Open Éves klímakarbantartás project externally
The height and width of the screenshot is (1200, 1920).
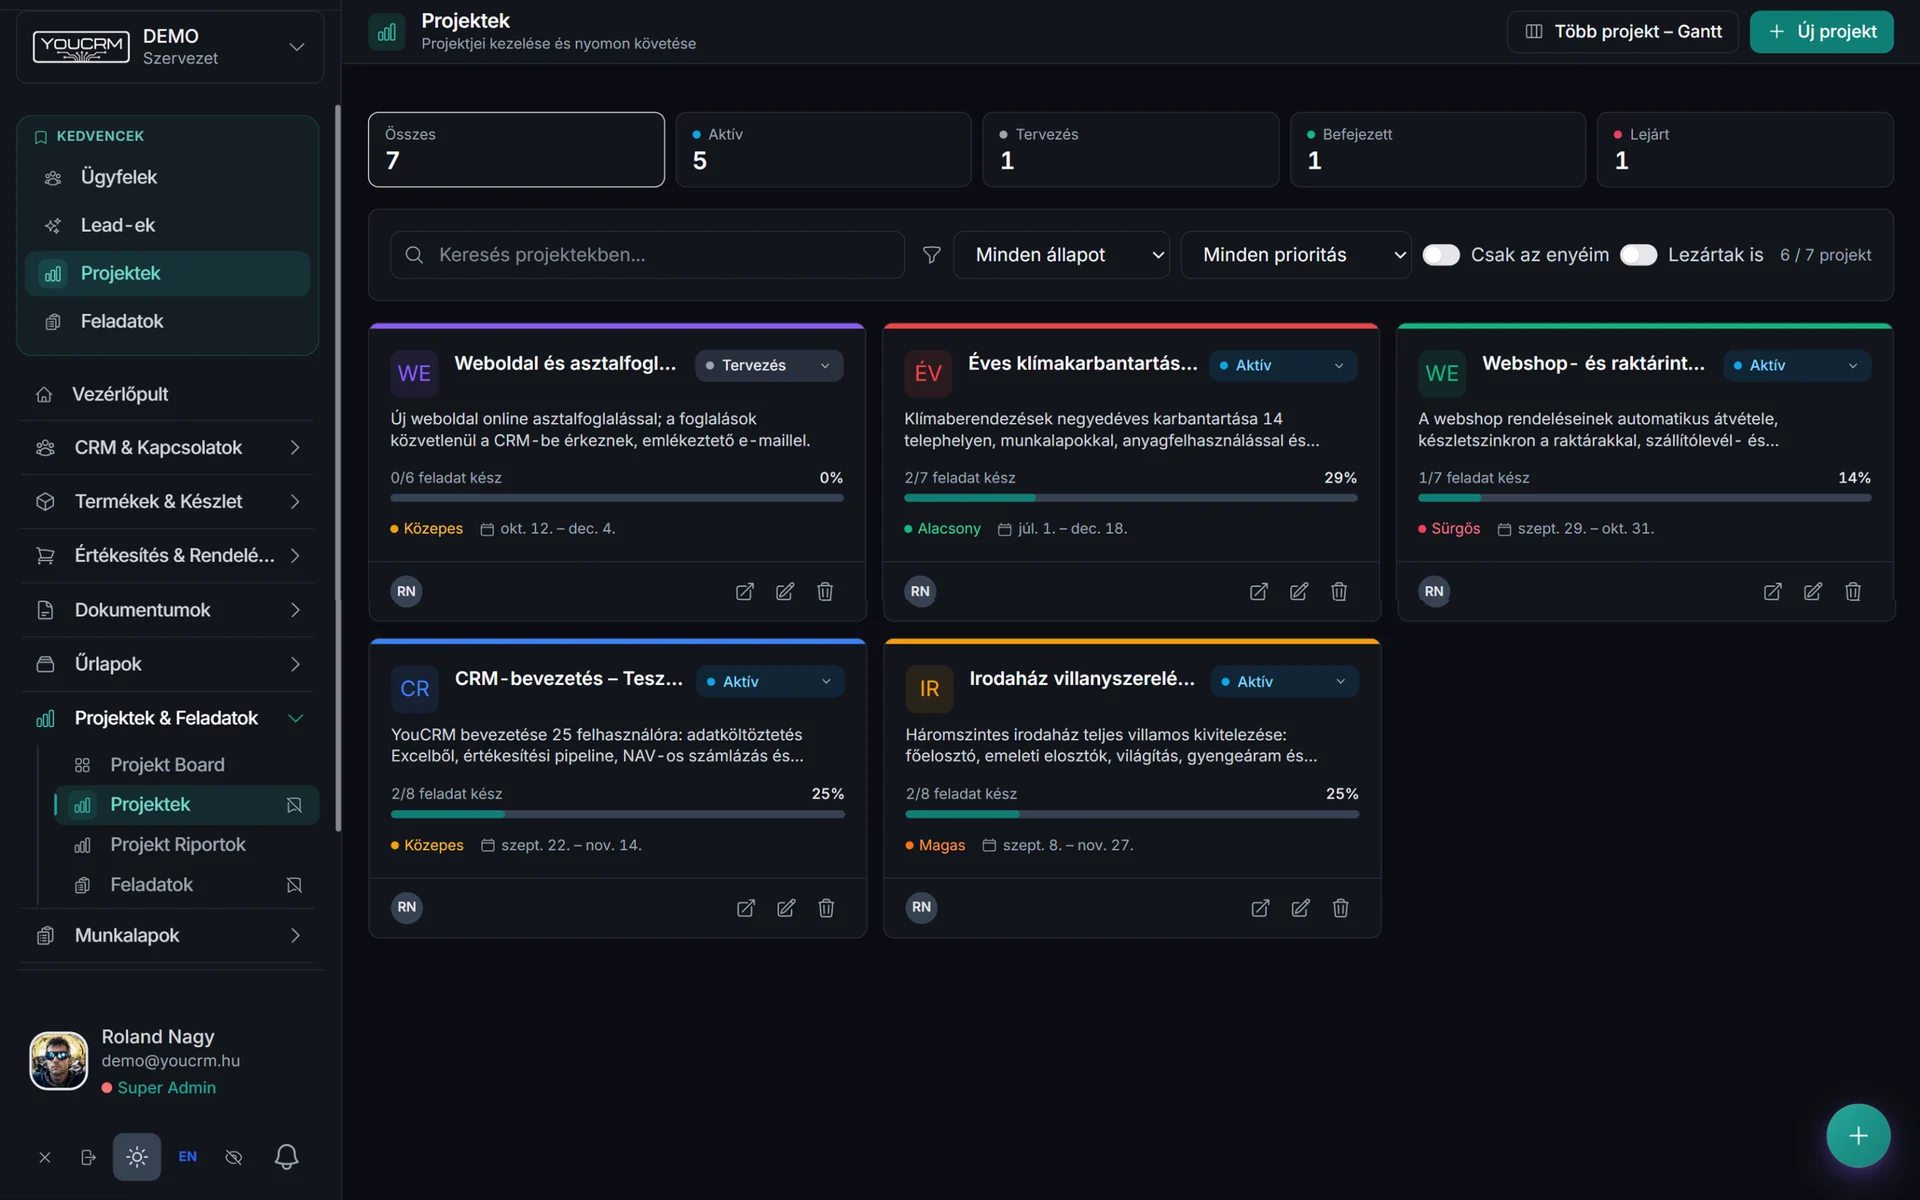[x=1259, y=592]
